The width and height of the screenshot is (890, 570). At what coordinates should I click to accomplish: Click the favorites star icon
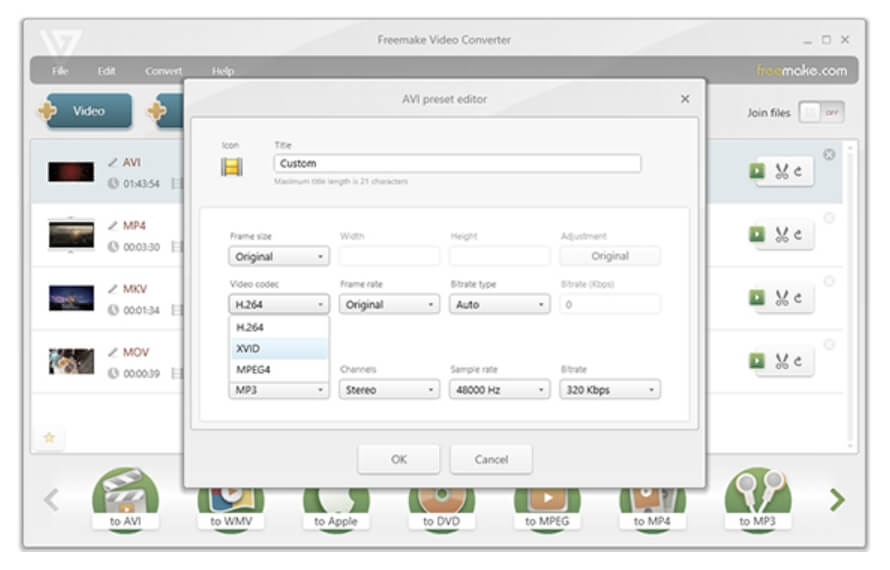click(x=49, y=437)
